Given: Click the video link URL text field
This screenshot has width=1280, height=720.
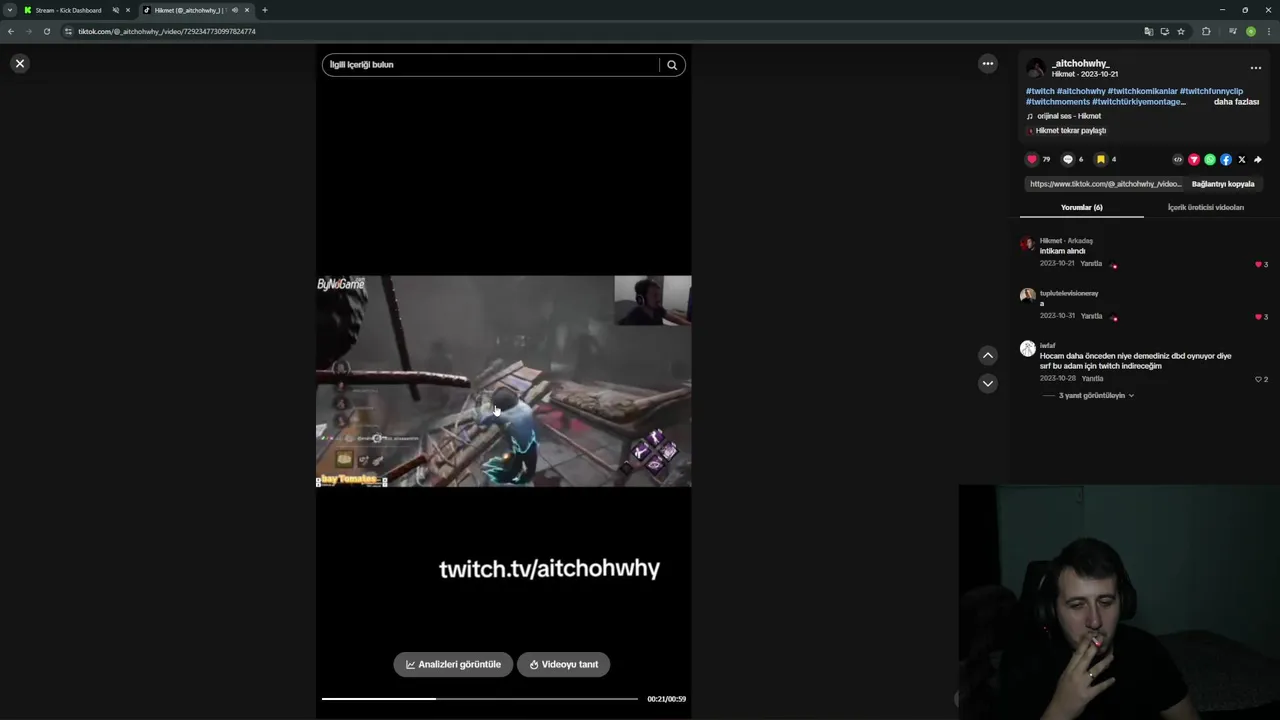Looking at the screenshot, I should pyautogui.click(x=1105, y=184).
